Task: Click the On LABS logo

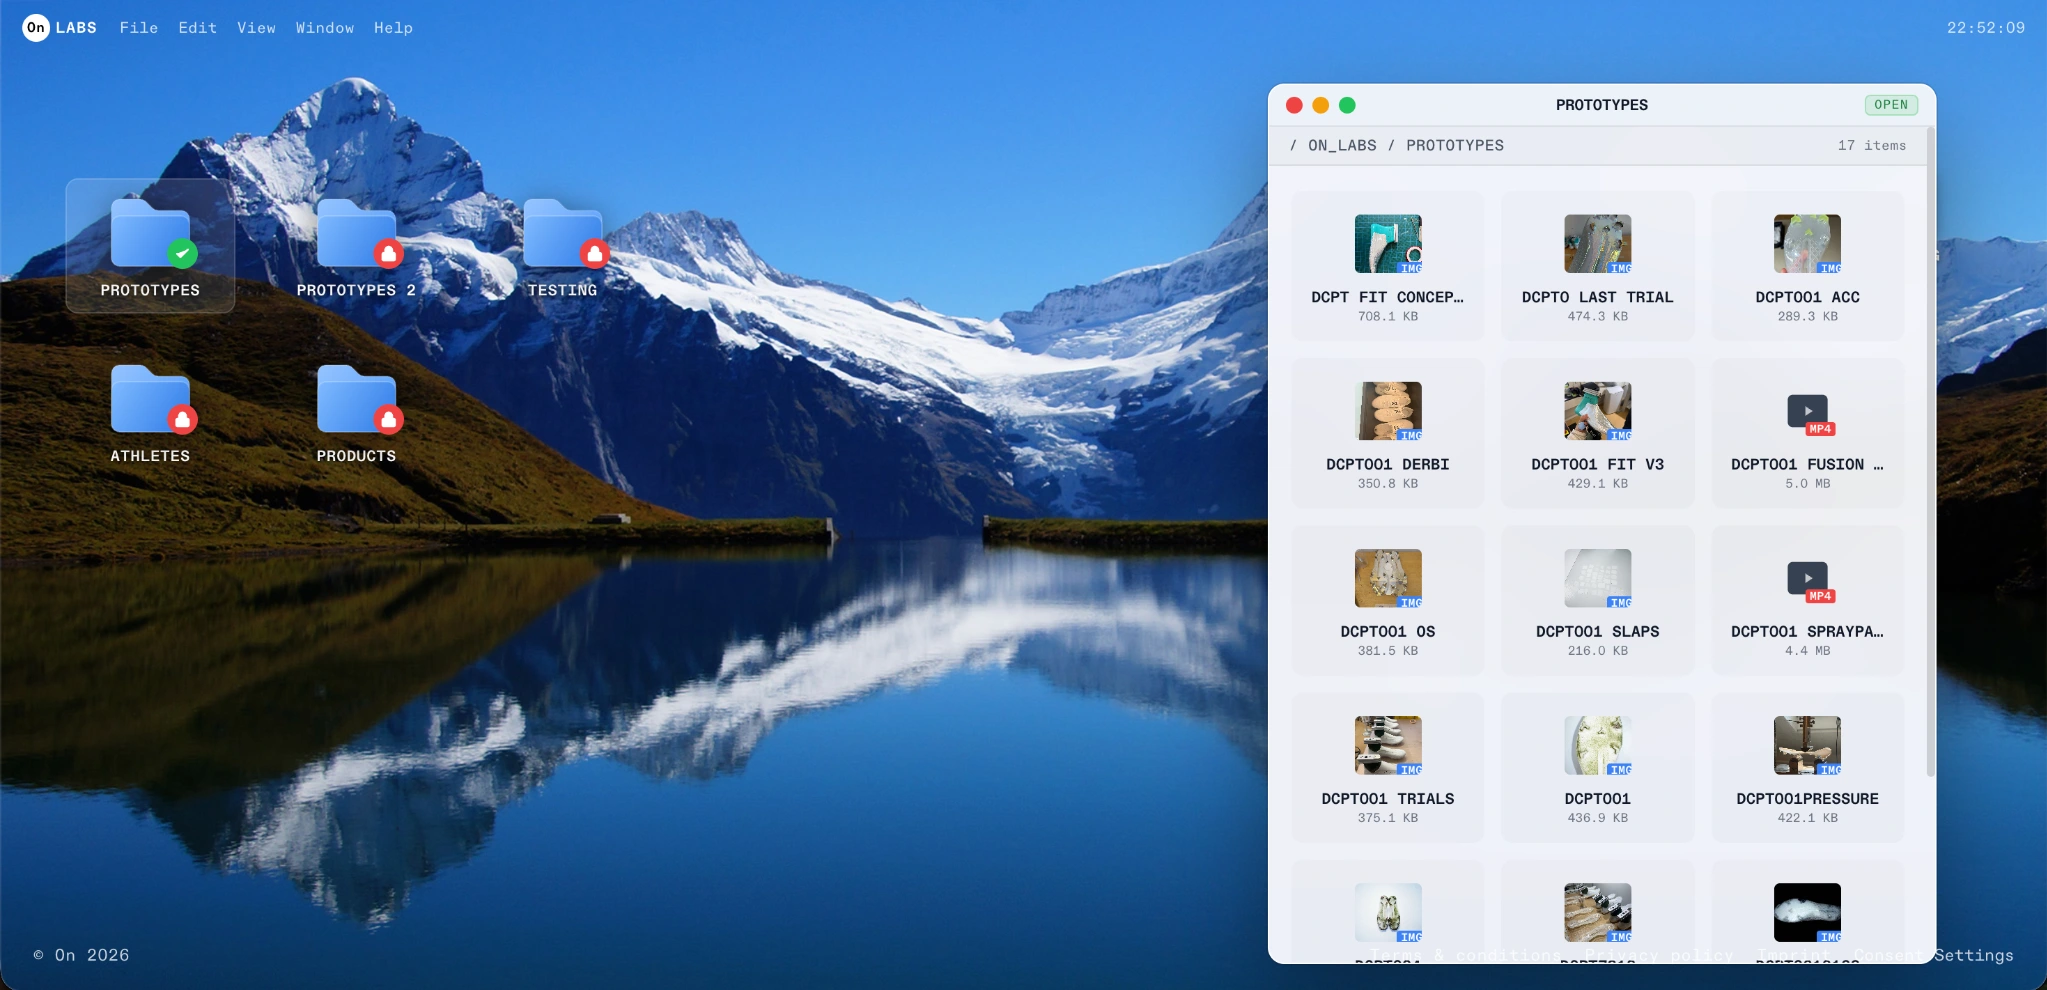Action: (60, 27)
